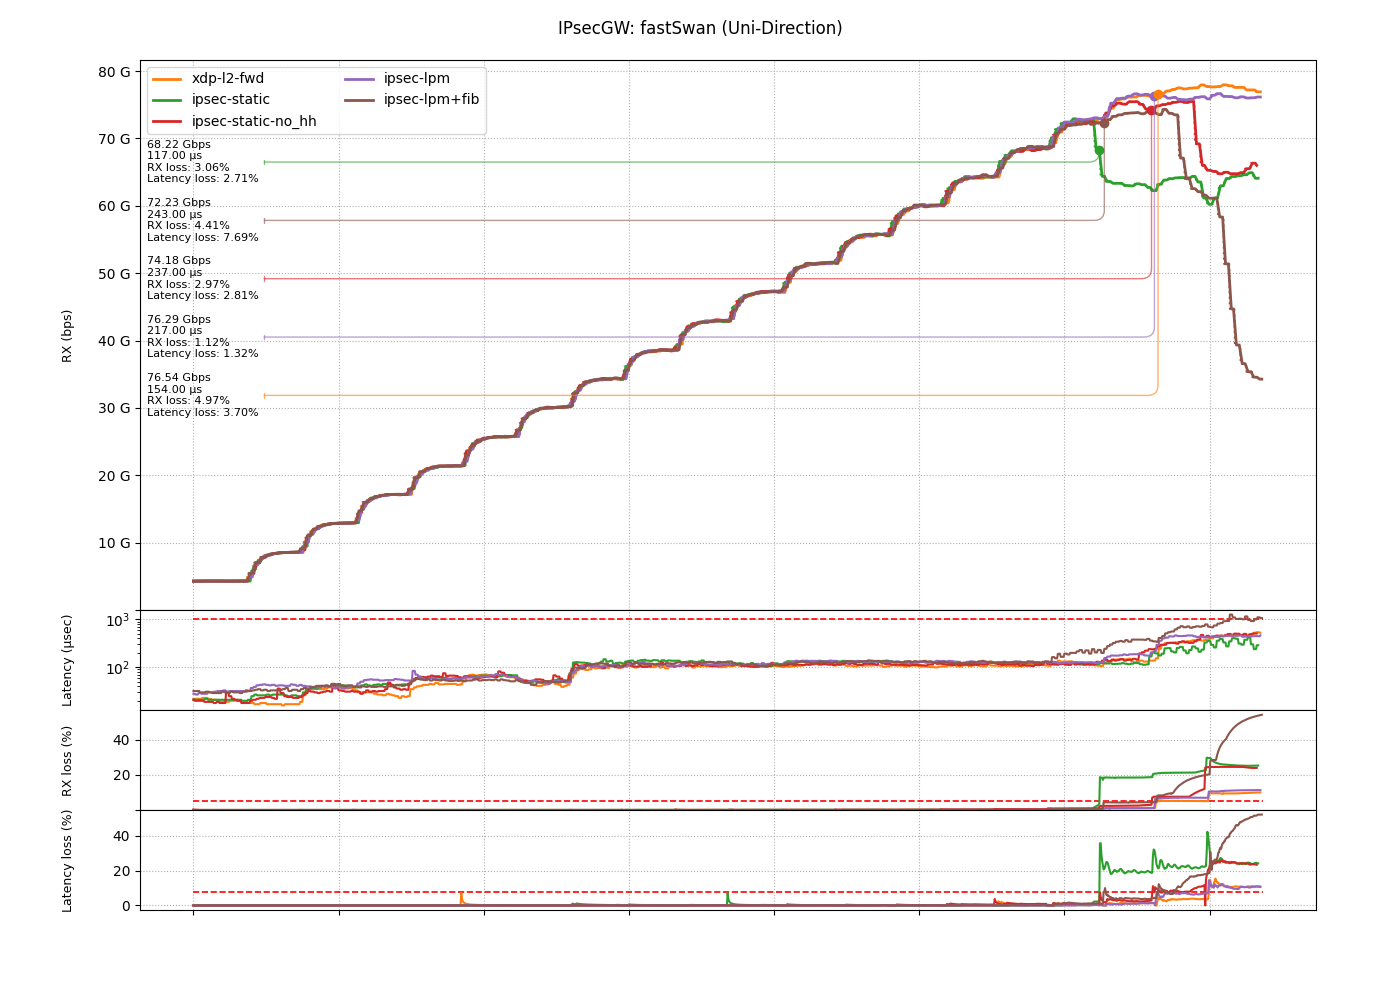Click the 'RX loss: 3.06%' text
Image resolution: width=1400 pixels, height=1000 pixels.
[188, 167]
